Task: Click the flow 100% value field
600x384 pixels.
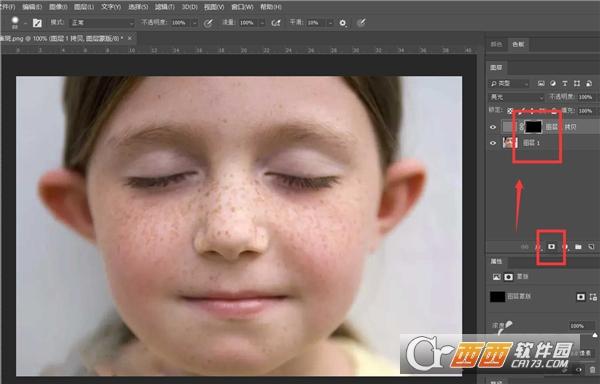Action: pyautogui.click(x=248, y=23)
